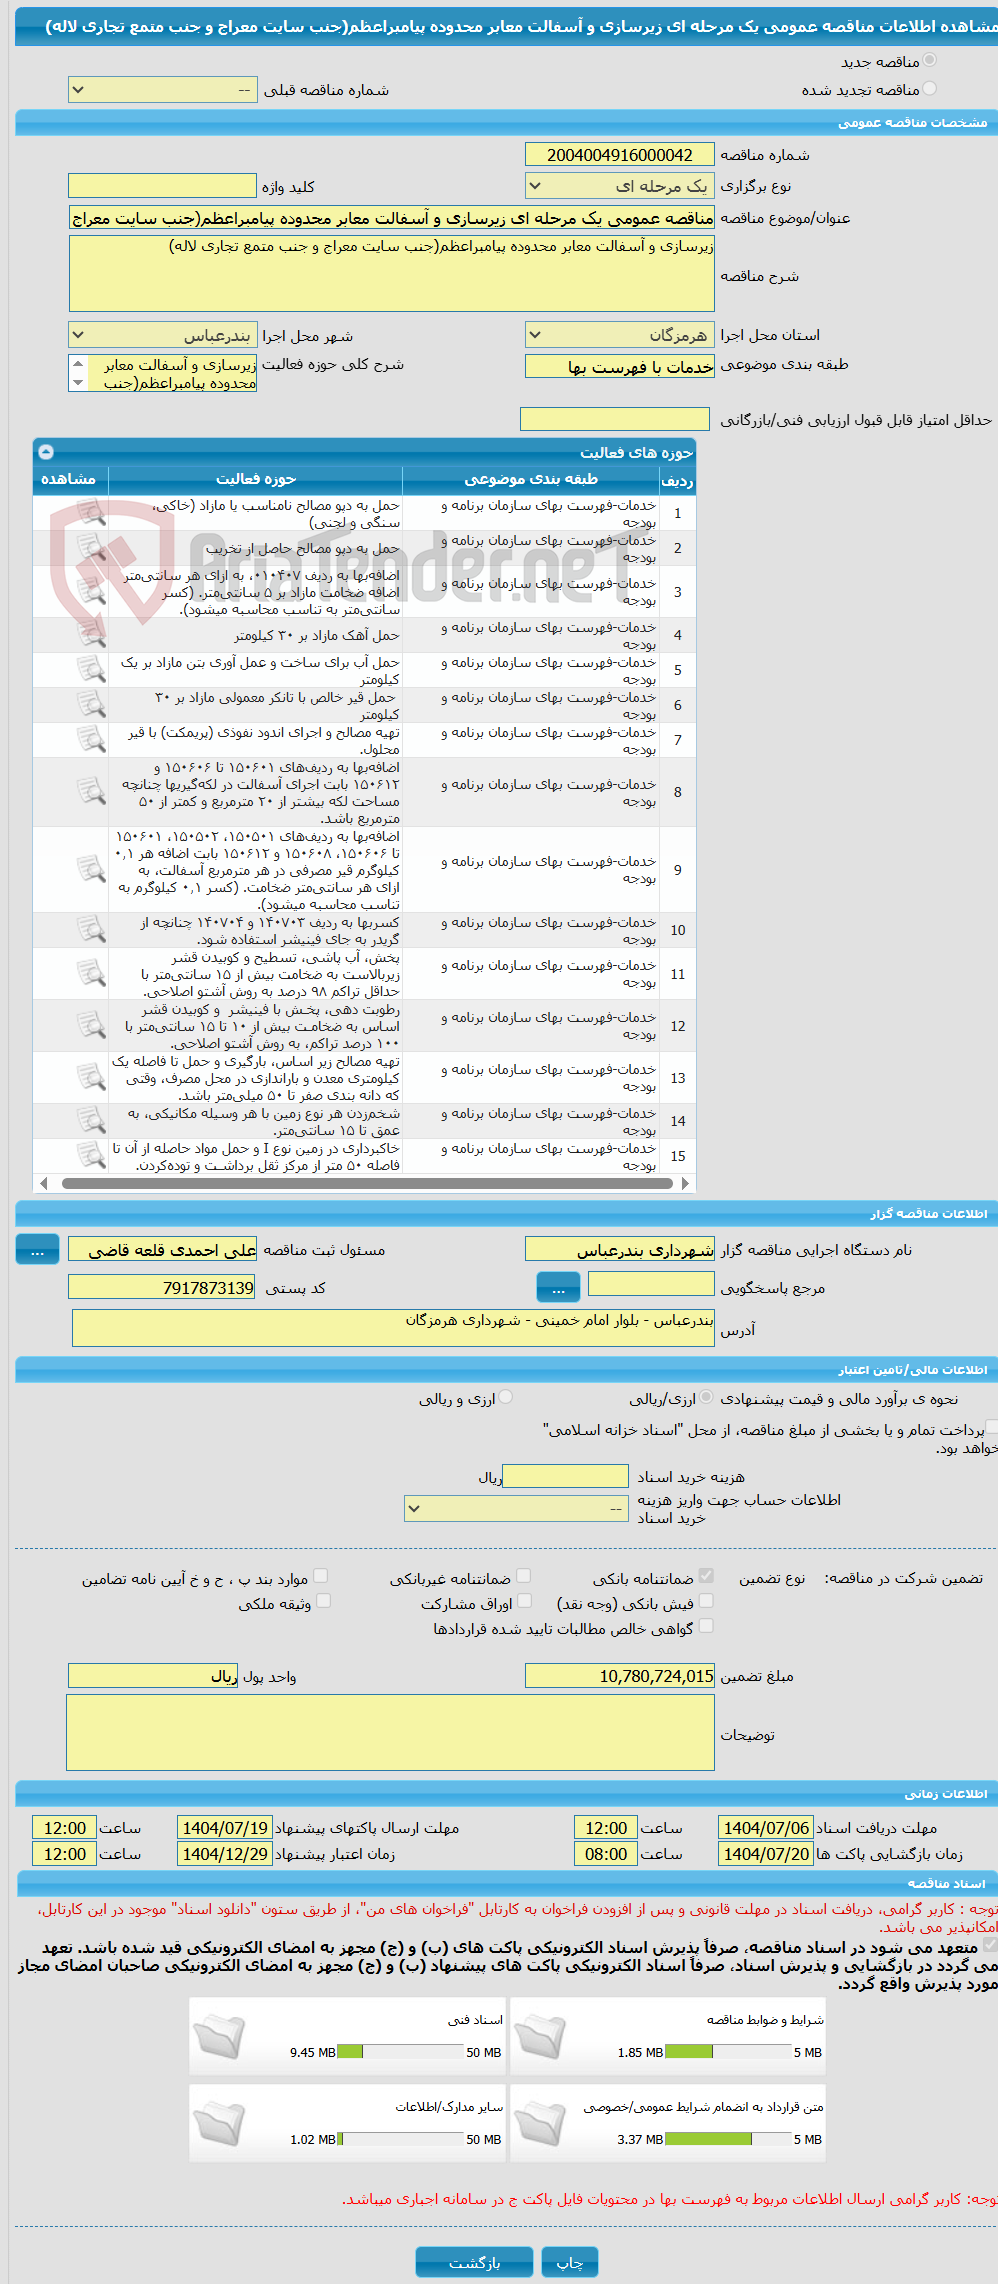Click the شماره مناقصه field
998x2284 pixels.
click(620, 155)
